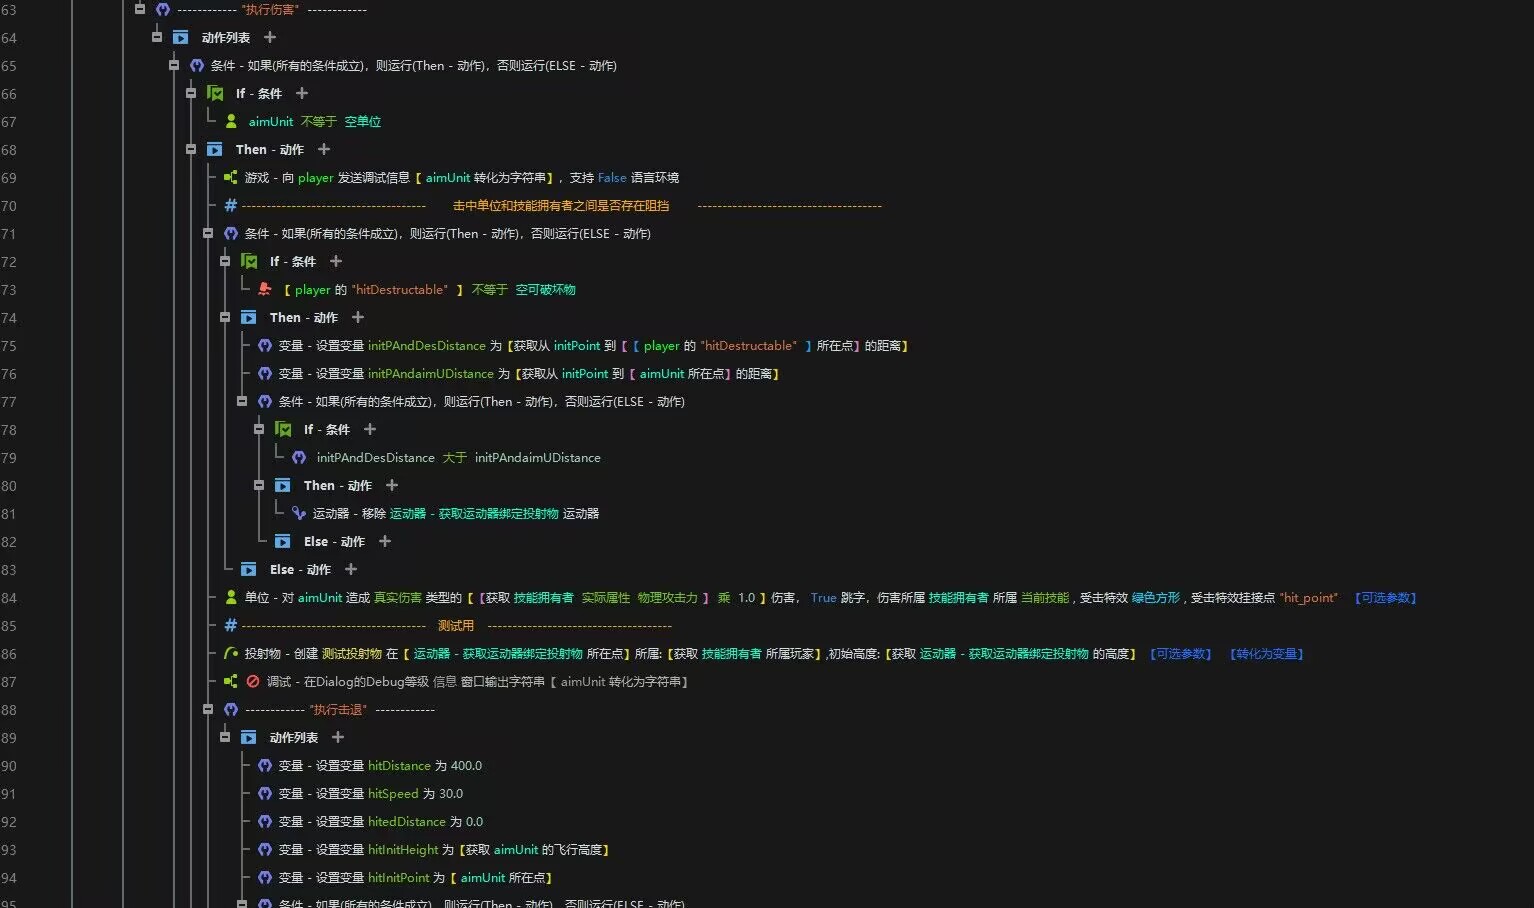
Task: Click the condition icon on line 71
Action: (x=231, y=233)
